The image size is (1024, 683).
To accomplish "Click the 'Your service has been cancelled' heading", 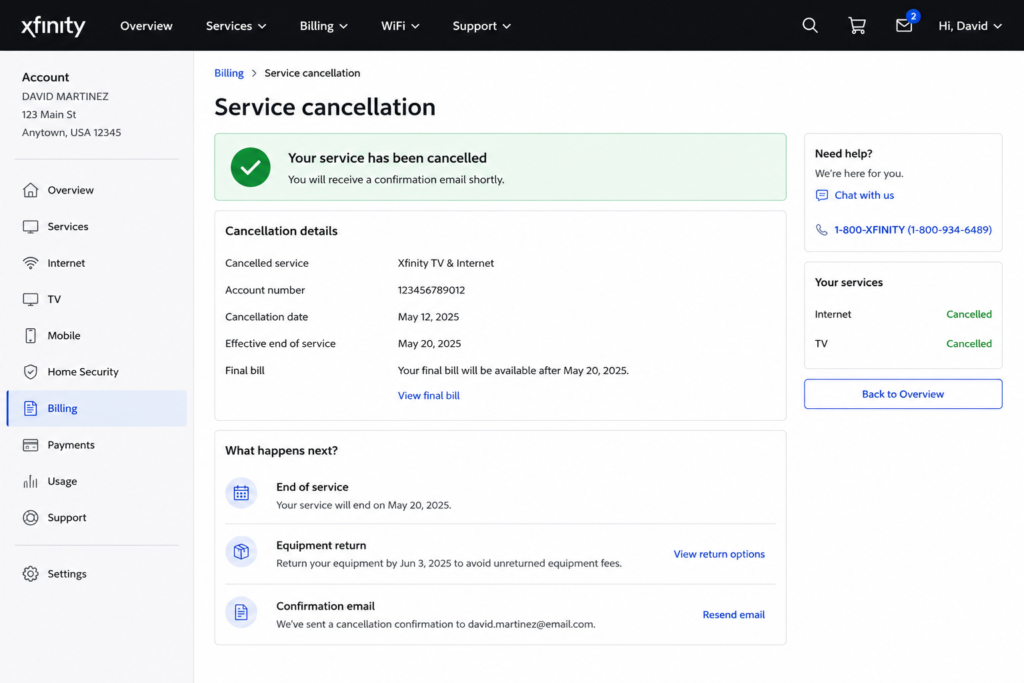I will click(x=387, y=158).
